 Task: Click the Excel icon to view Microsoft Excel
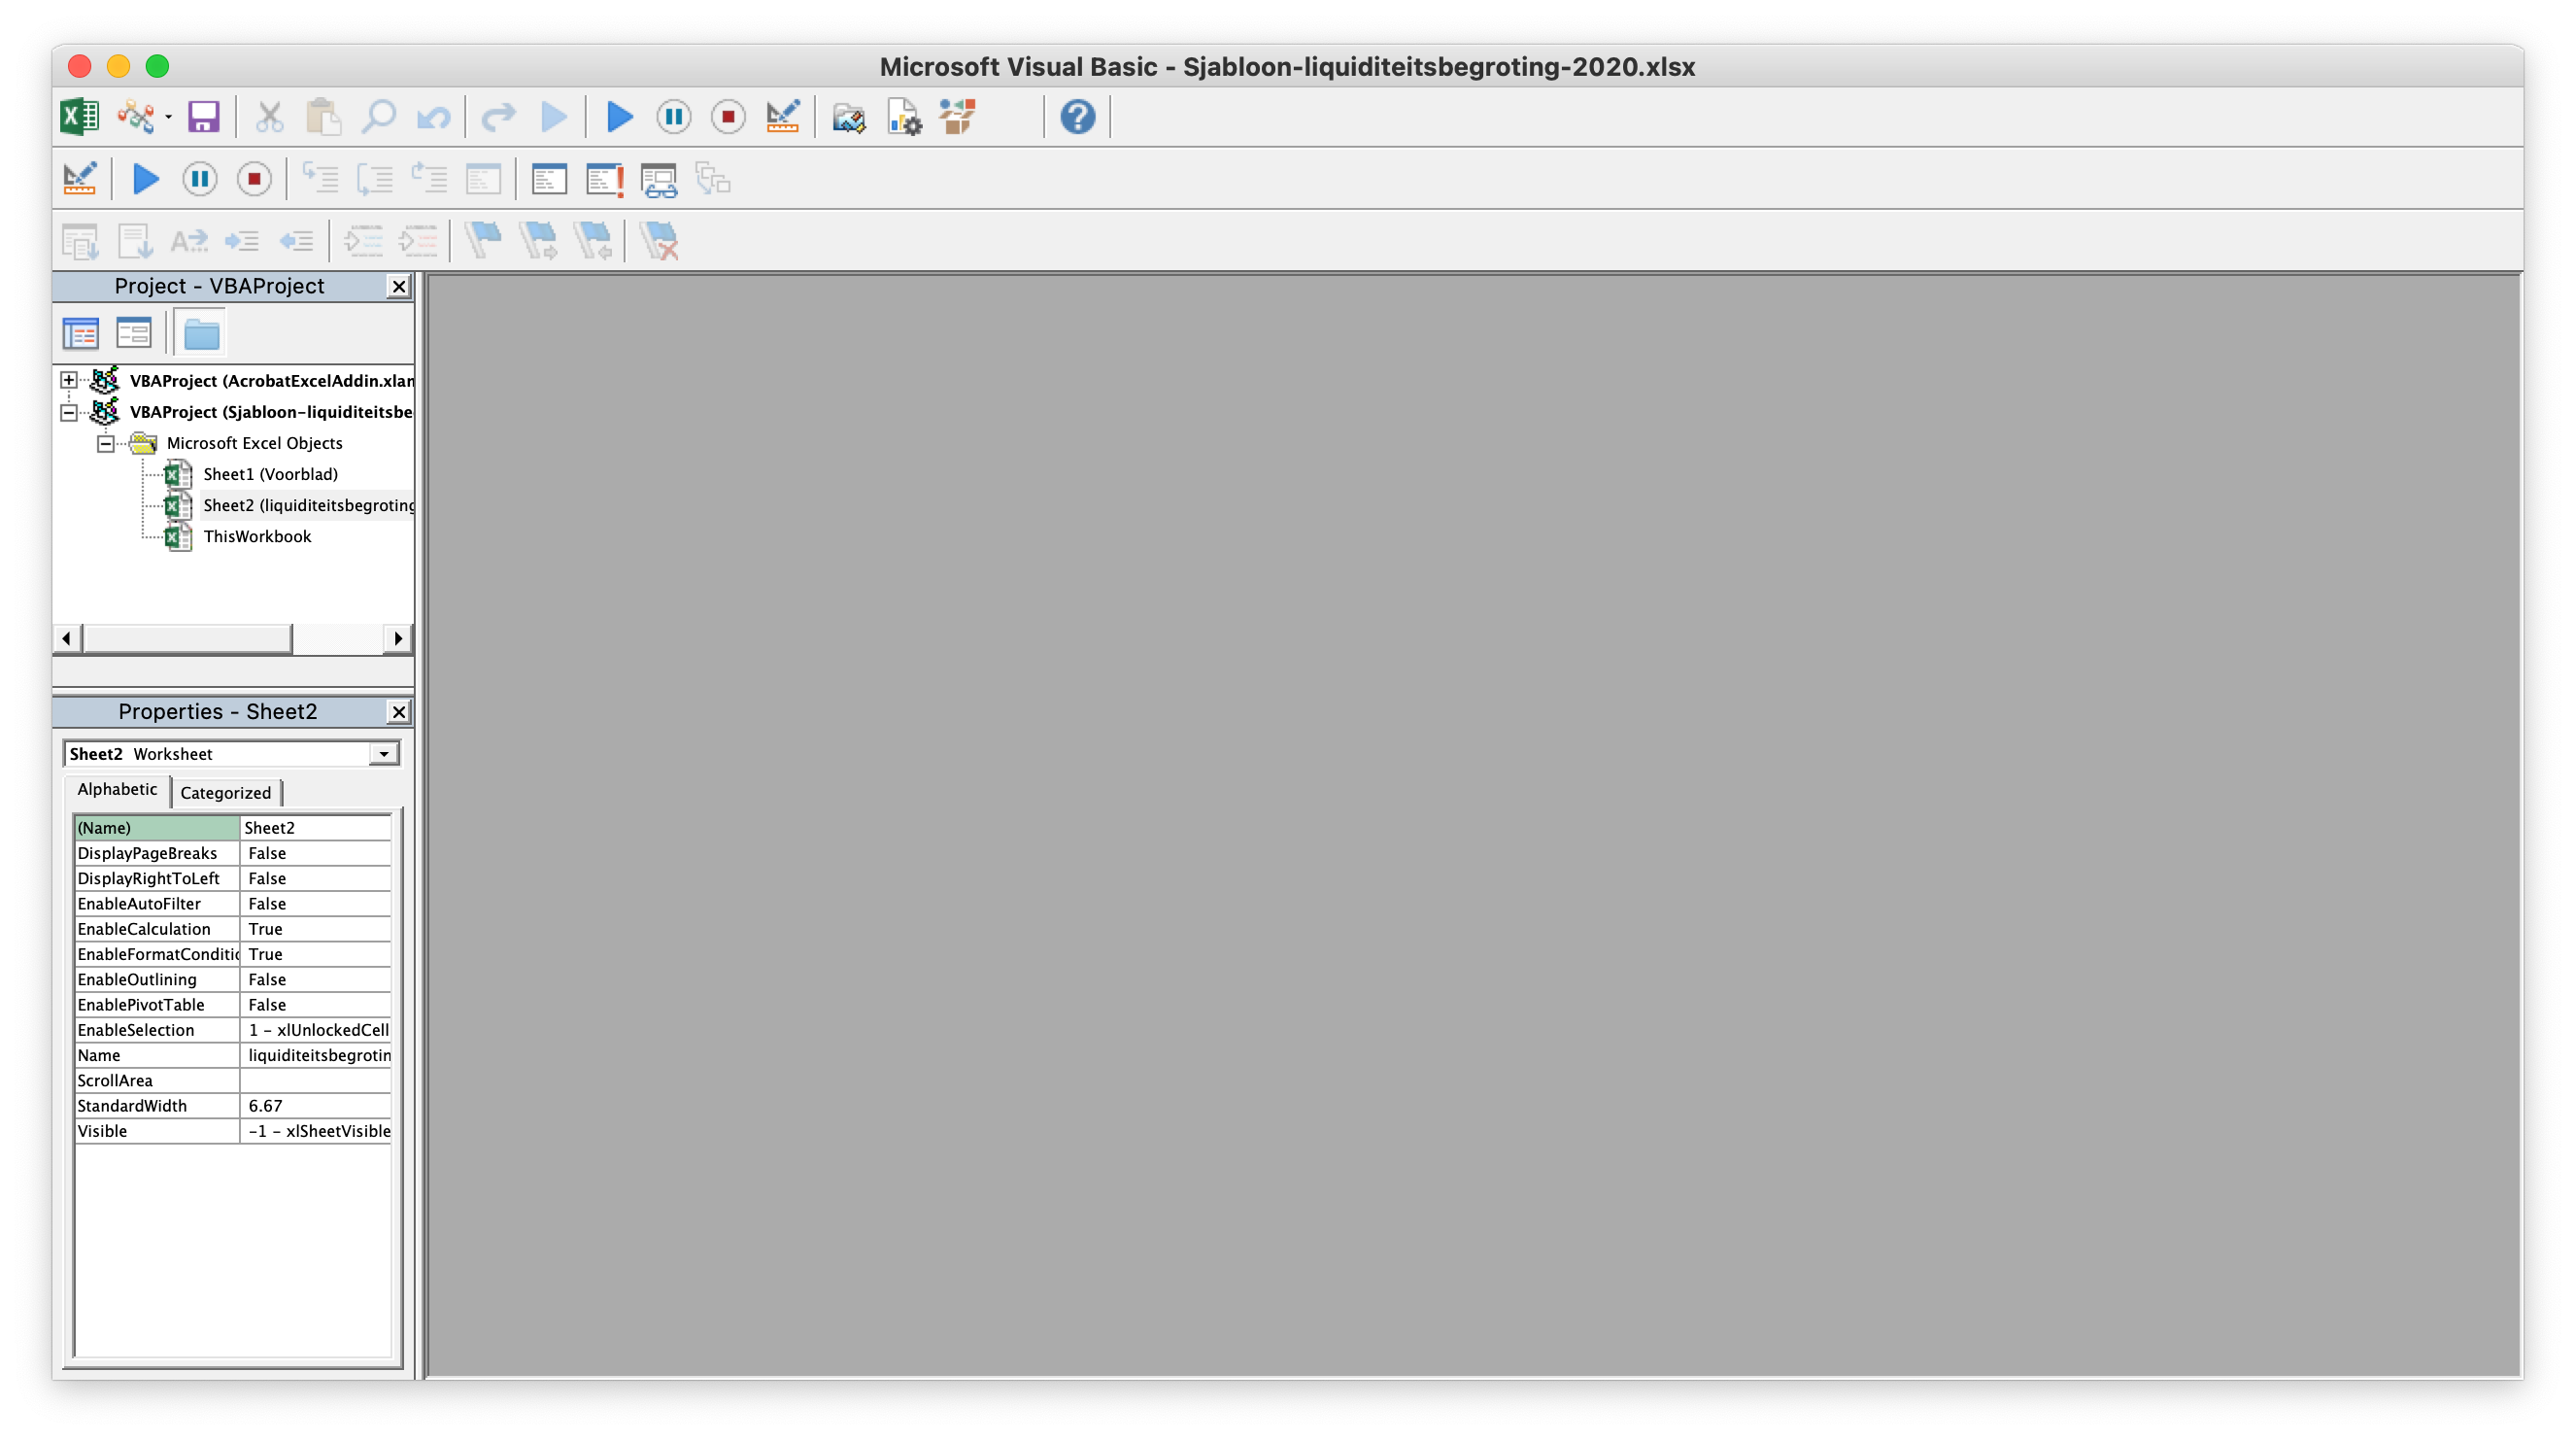[79, 117]
